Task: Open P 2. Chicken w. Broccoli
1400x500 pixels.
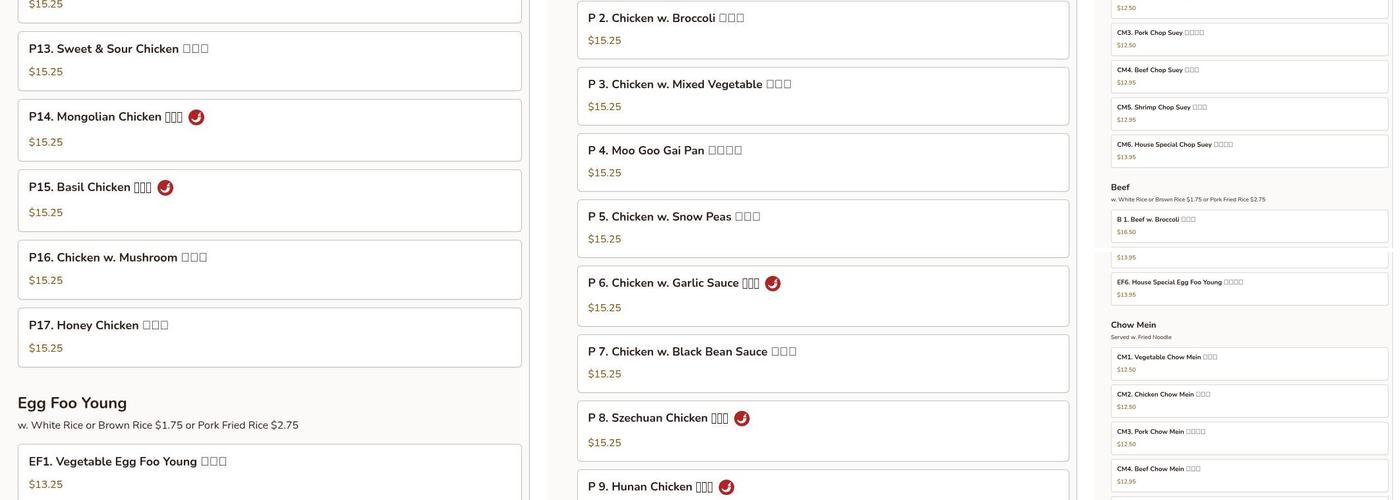Action: (822, 29)
